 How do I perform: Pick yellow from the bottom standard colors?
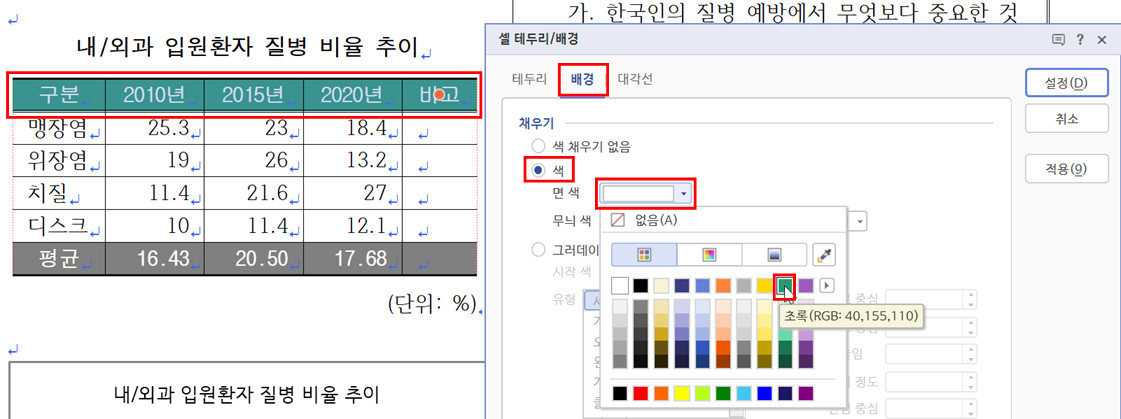[x=682, y=393]
